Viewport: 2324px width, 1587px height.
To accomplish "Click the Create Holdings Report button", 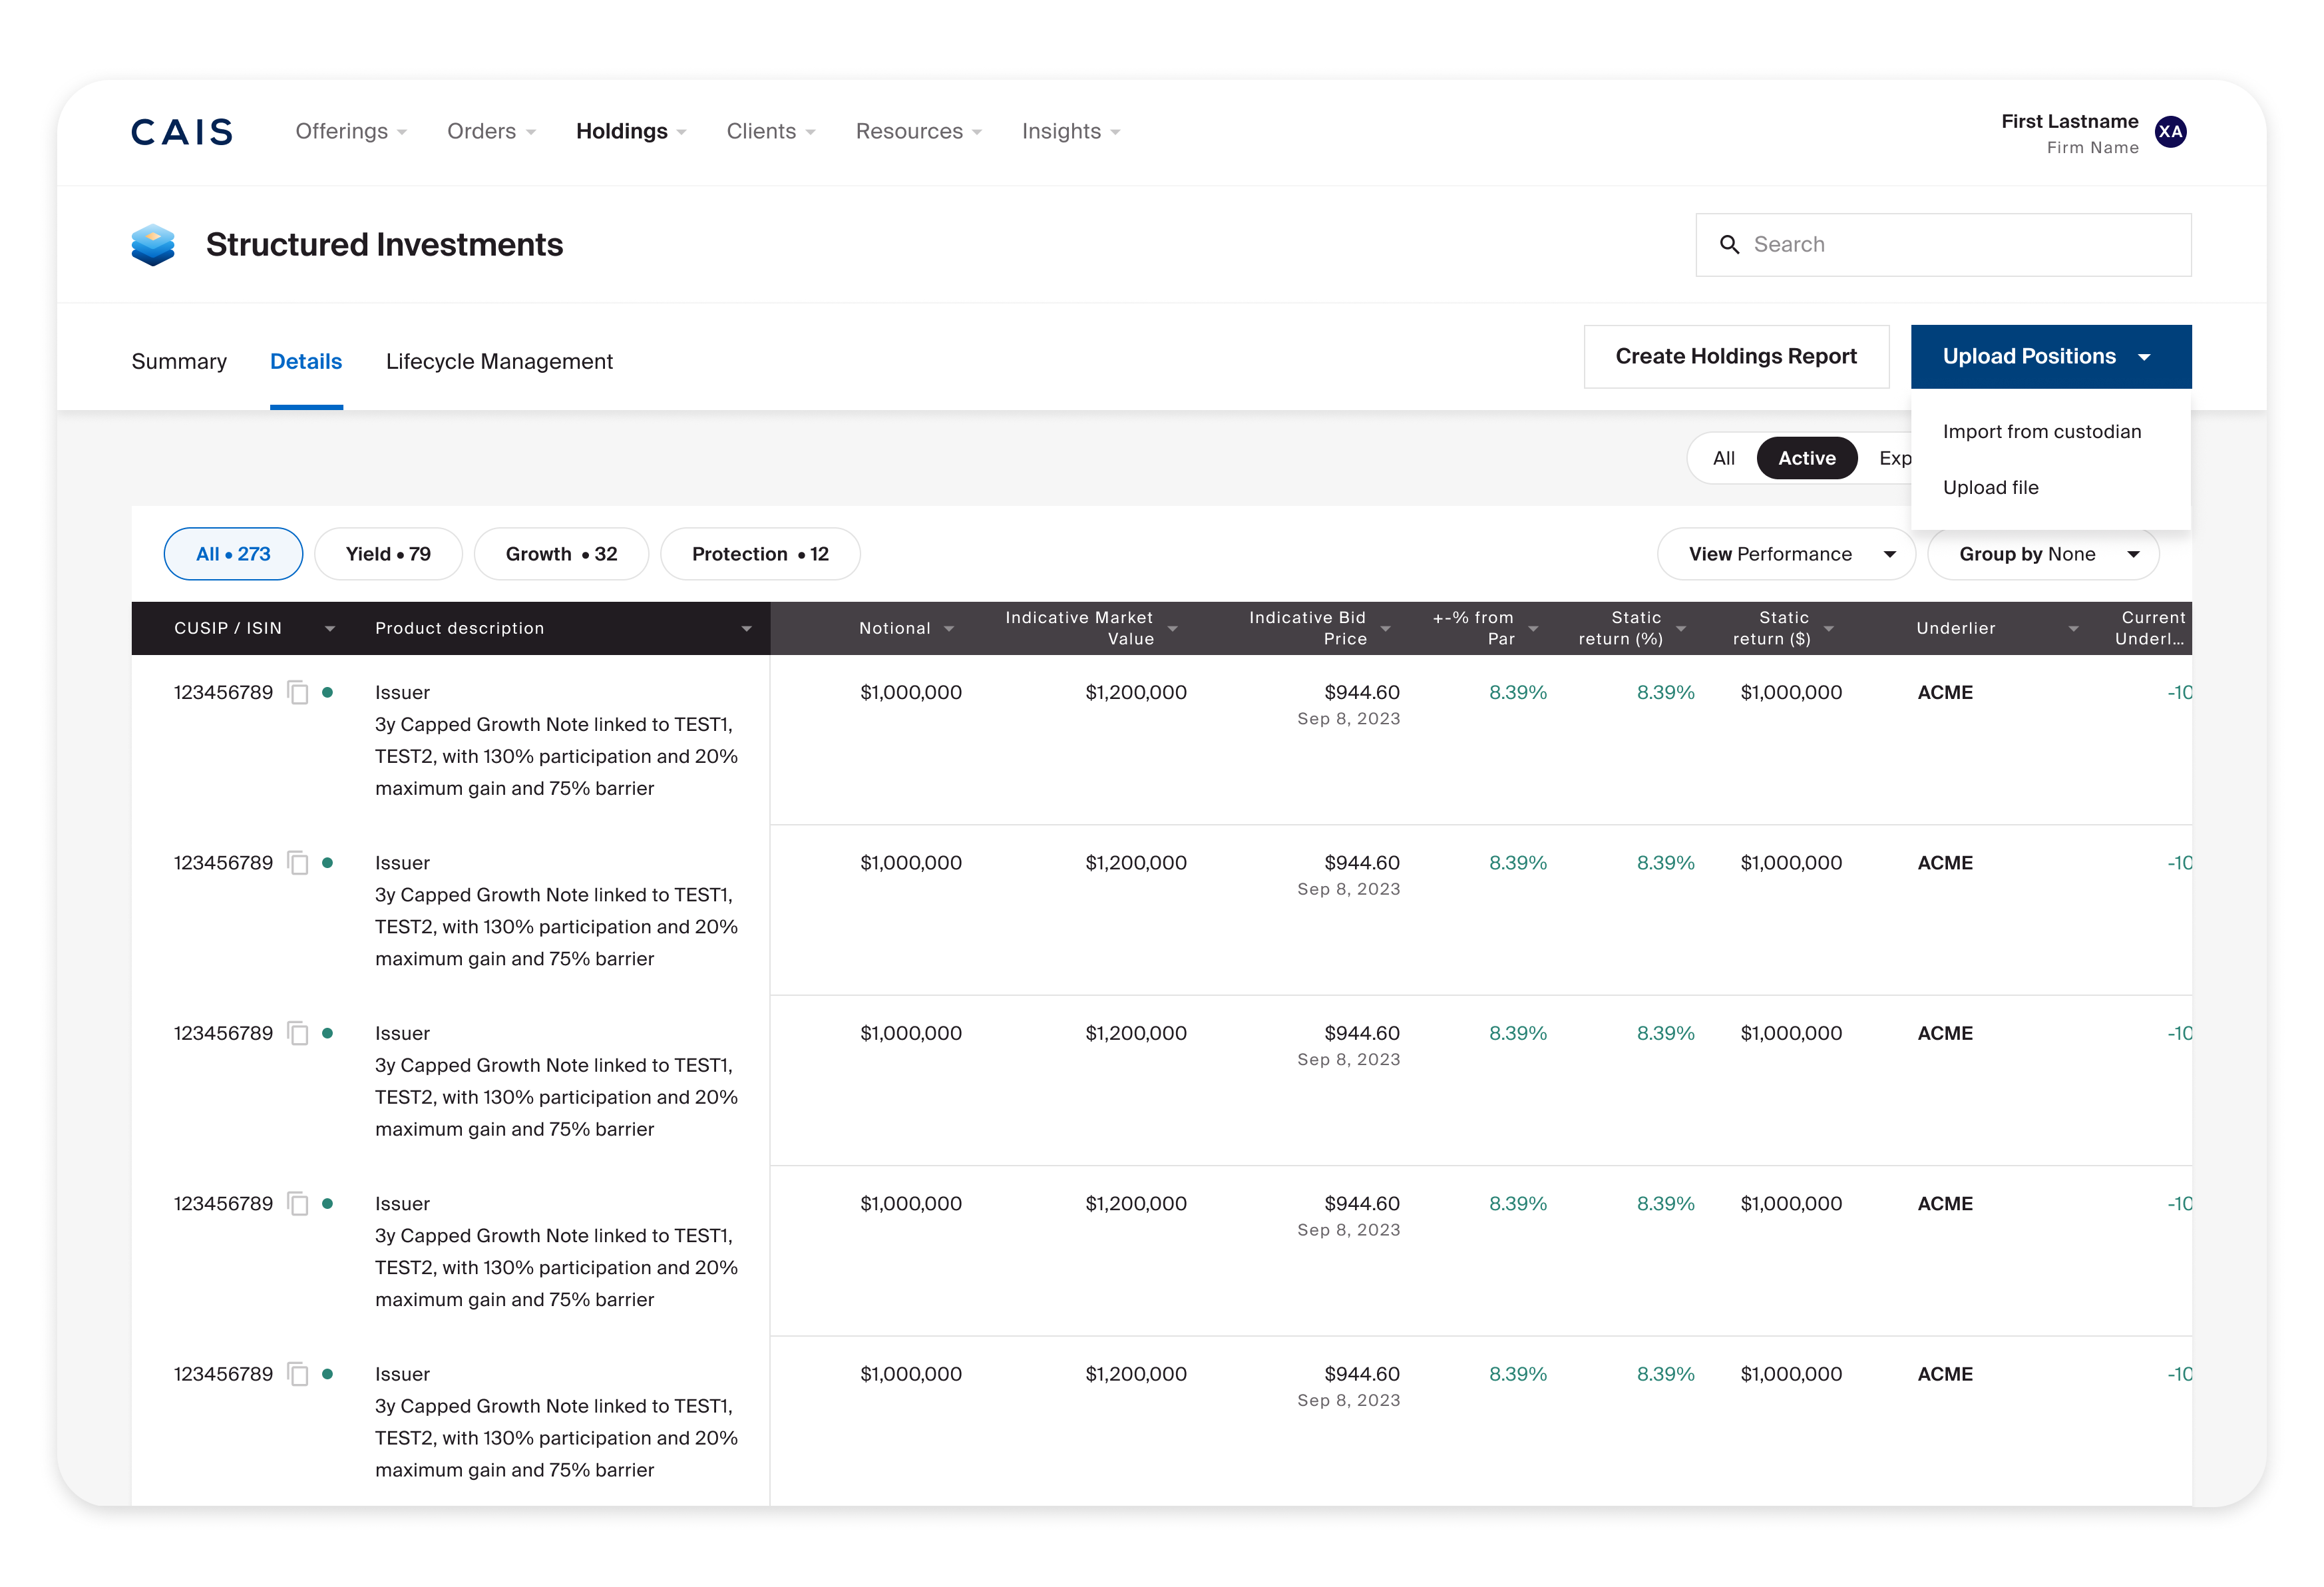I will pyautogui.click(x=1736, y=357).
